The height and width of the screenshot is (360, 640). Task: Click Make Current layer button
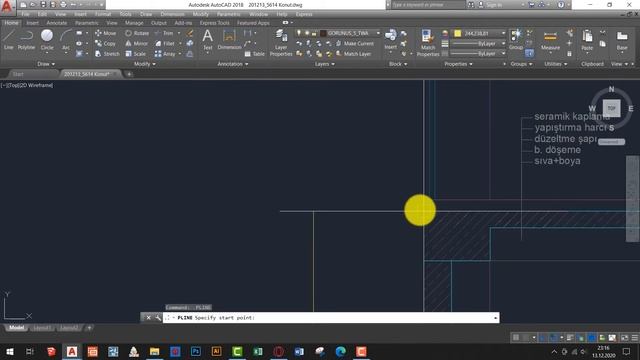point(354,43)
